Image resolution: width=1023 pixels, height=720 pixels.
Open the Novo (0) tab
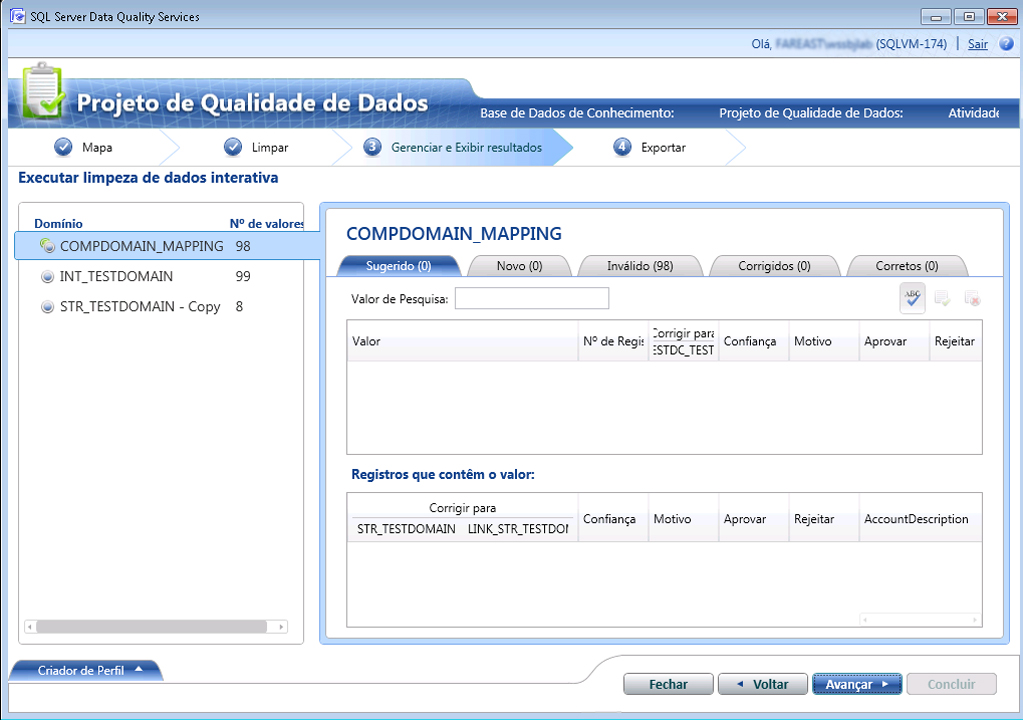click(519, 266)
